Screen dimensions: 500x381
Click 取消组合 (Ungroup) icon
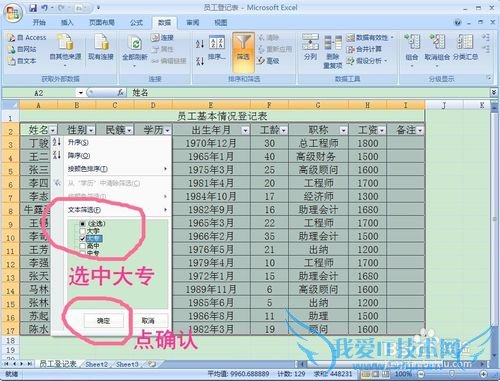click(437, 49)
